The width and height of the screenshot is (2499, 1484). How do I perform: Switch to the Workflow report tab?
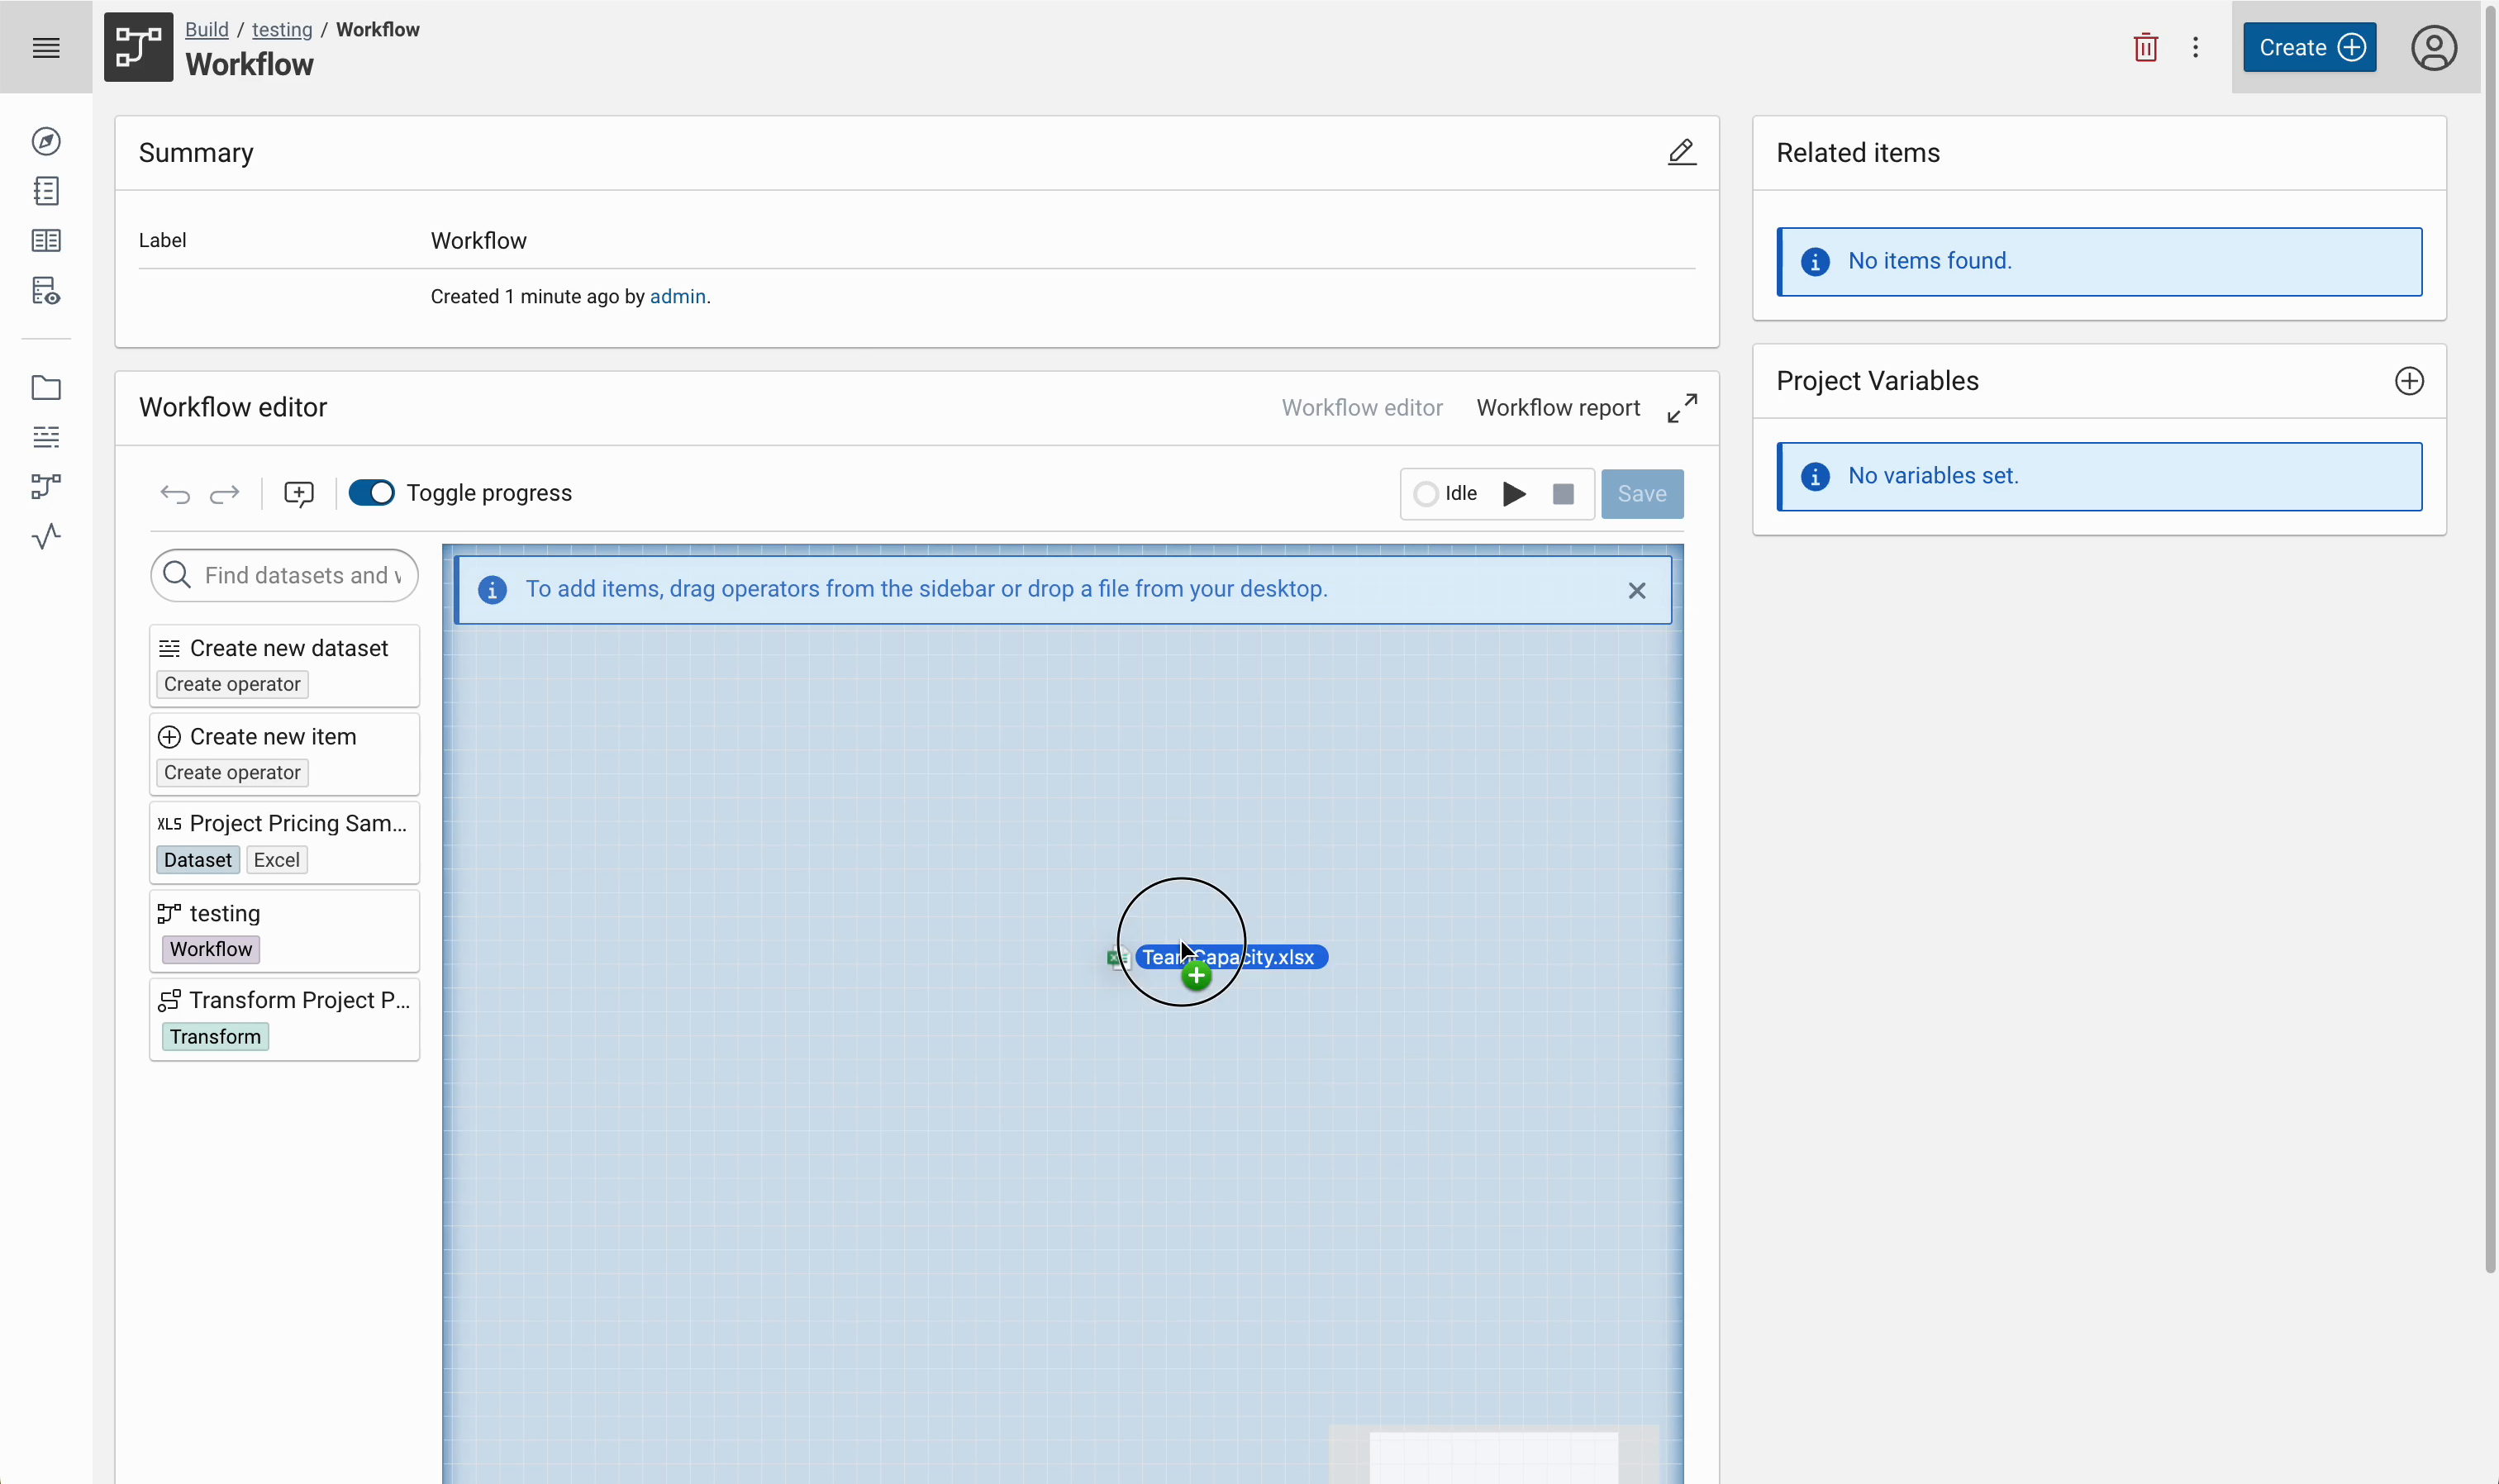tap(1556, 407)
